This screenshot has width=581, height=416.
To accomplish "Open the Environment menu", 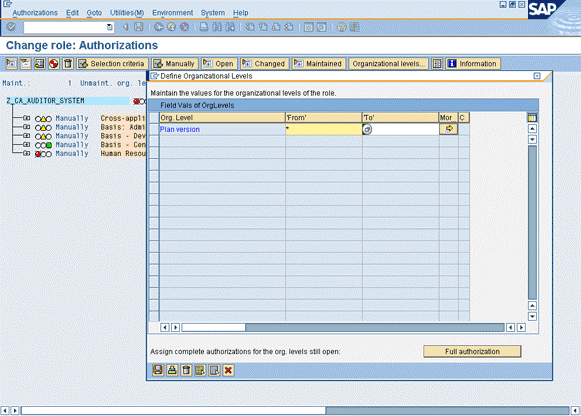I will pos(173,13).
